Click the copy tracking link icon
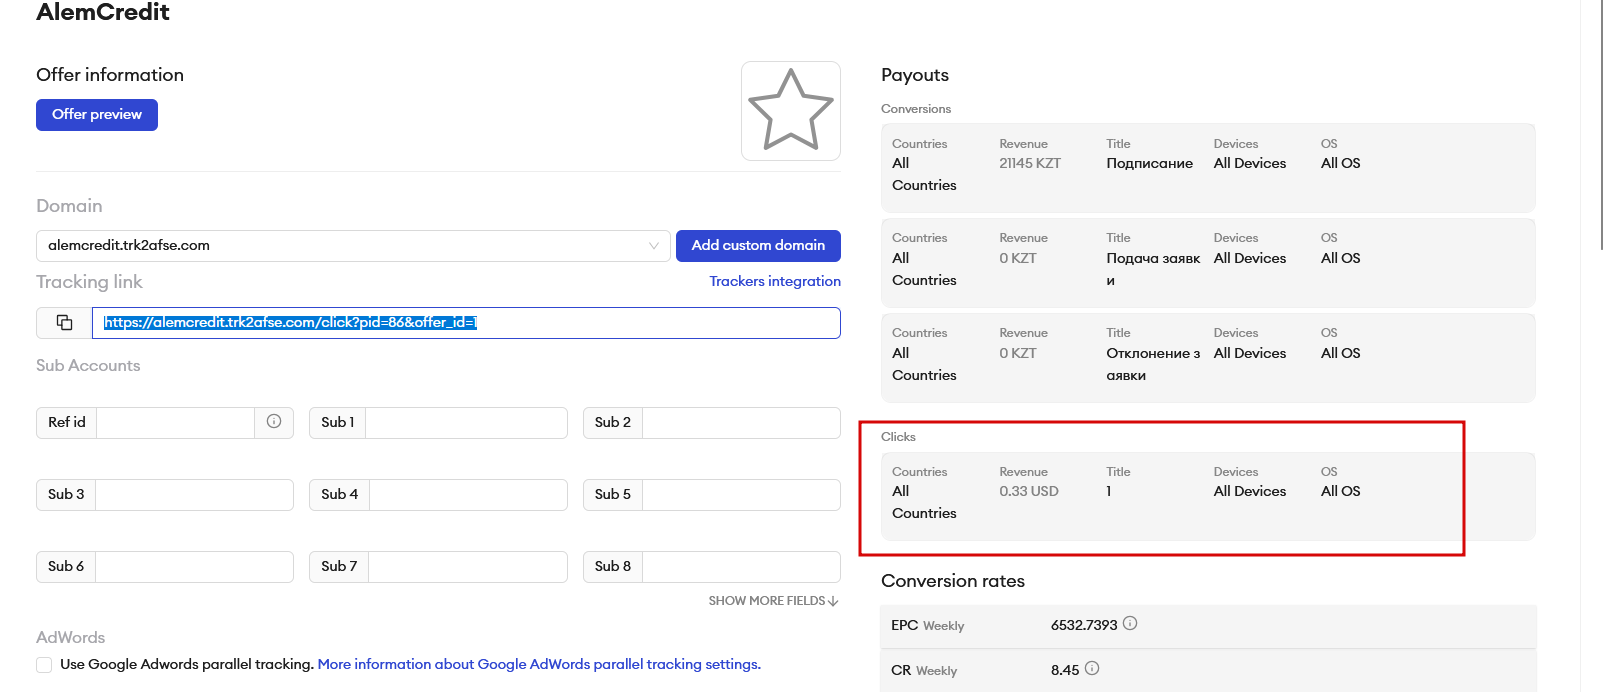This screenshot has width=1606, height=692. point(64,322)
